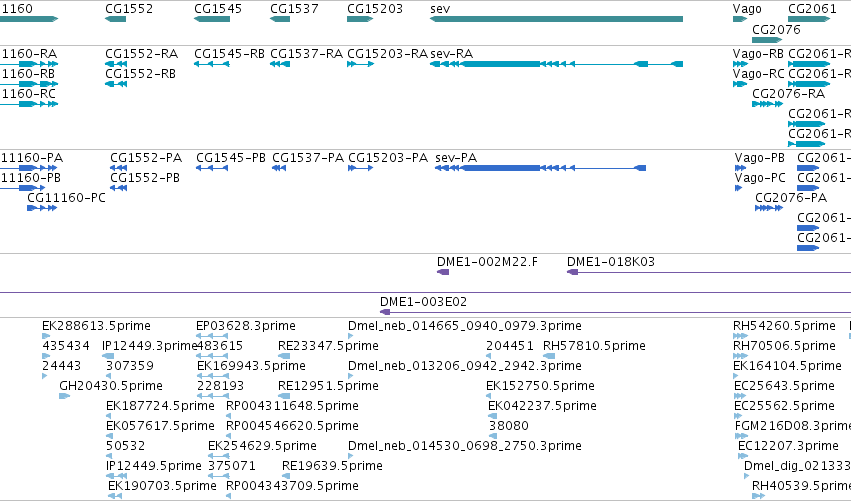Screen dimensions: 851x501
Task: Click the EC25562.5prime EST label
Action: [784, 407]
